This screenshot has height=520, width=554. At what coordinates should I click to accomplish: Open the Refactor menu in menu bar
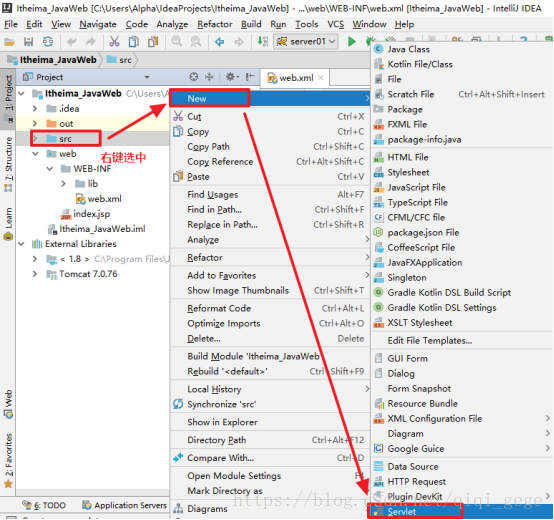(x=214, y=24)
